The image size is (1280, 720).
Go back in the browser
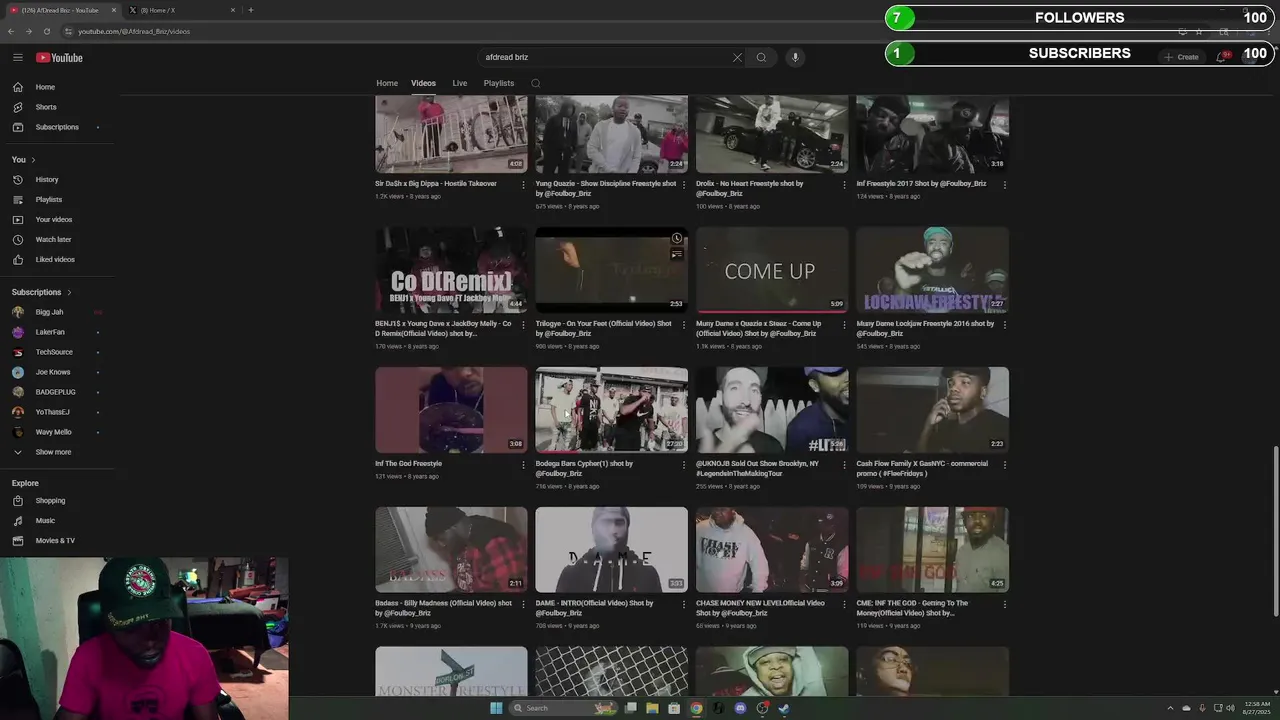coord(11,31)
